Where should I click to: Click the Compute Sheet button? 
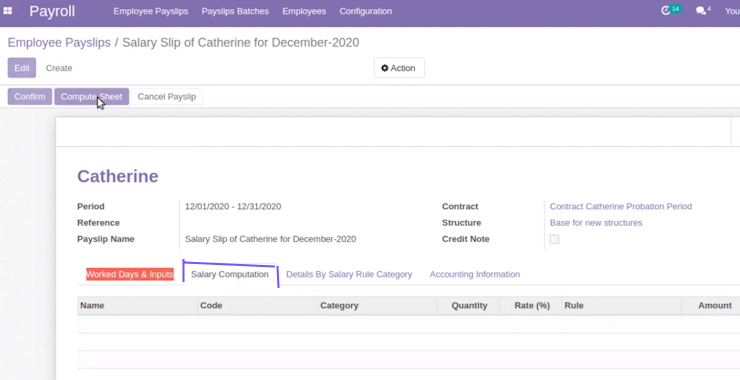coord(92,96)
